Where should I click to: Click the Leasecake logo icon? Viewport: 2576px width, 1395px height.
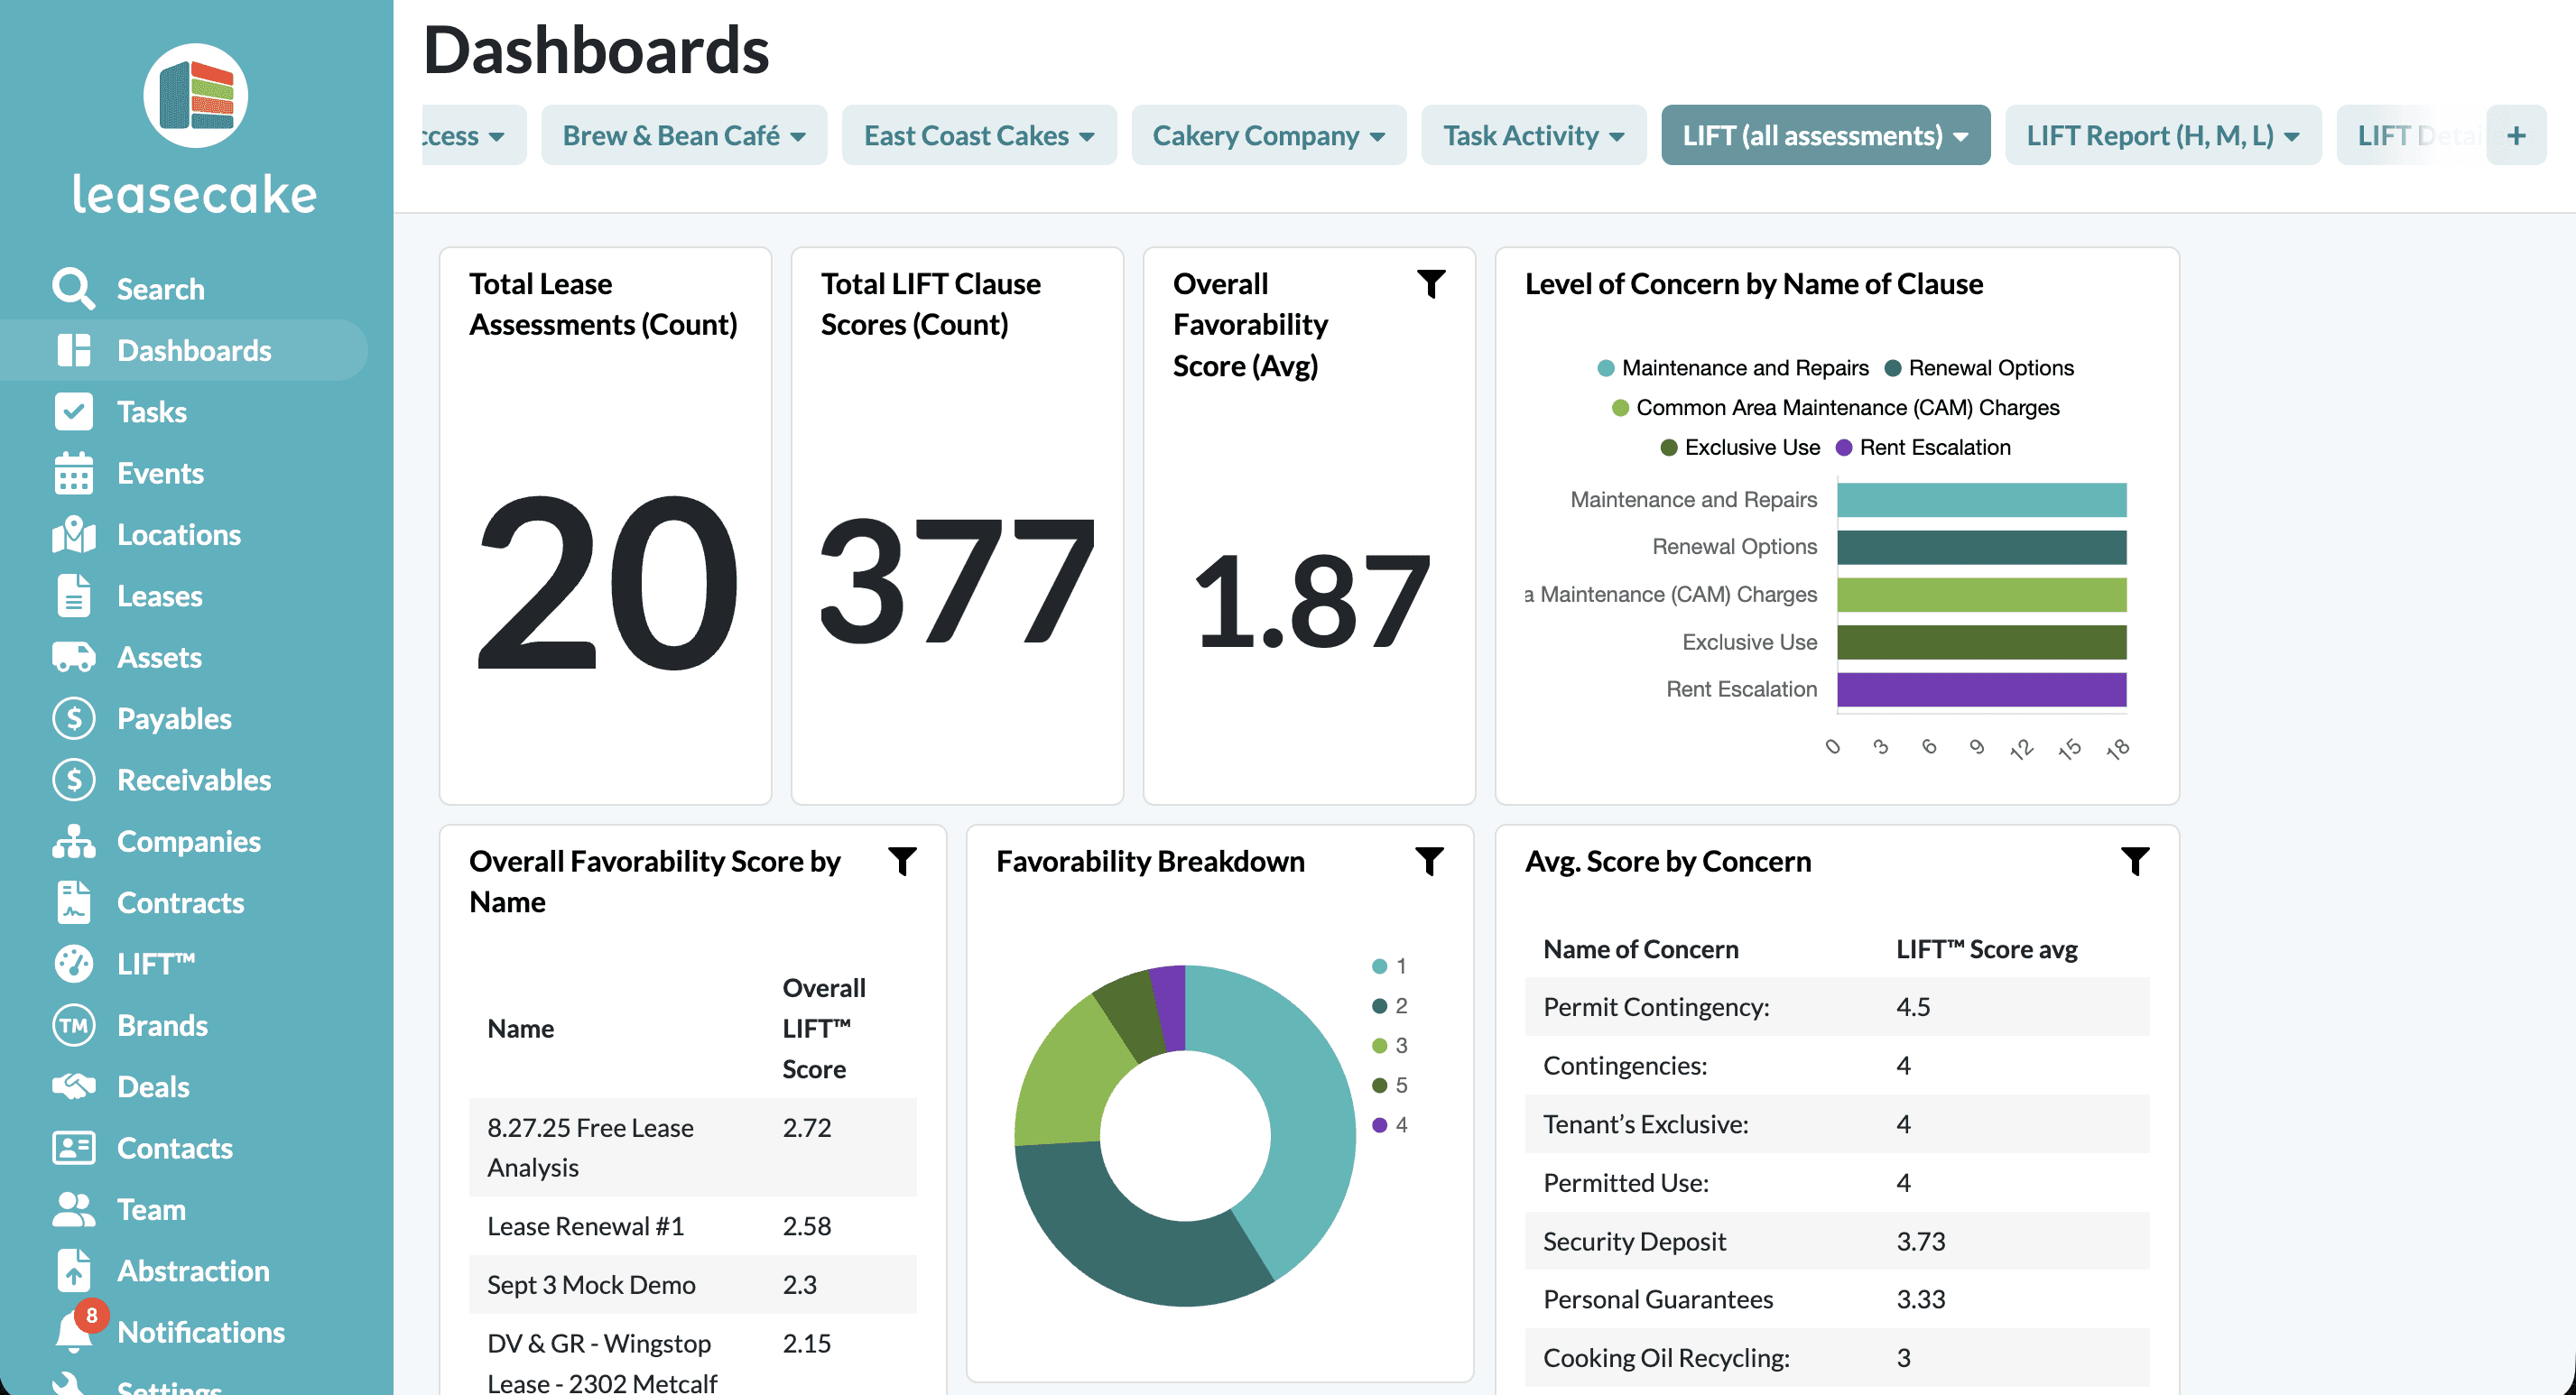pos(196,96)
